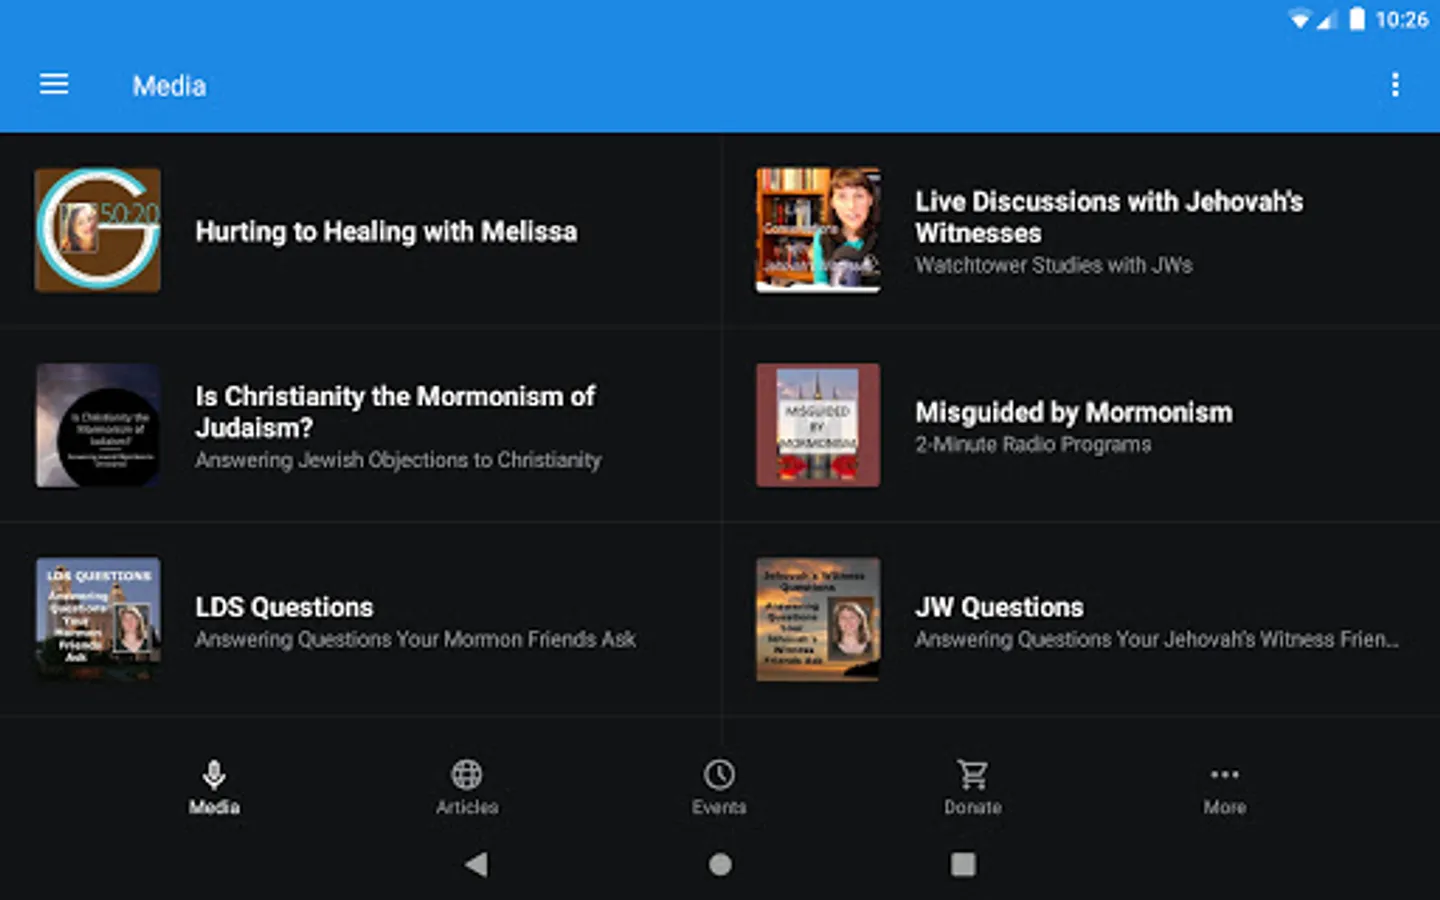Tap the Wi-Fi status icon
Viewport: 1440px width, 900px height.
point(1300,19)
